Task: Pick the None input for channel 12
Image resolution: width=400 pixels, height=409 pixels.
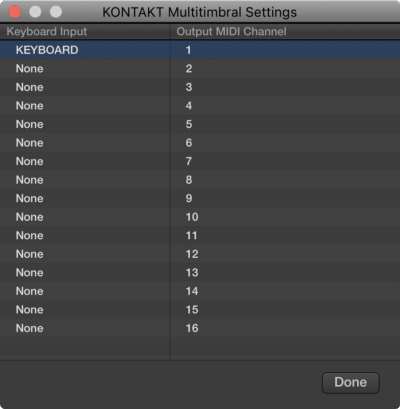Action: click(29, 254)
